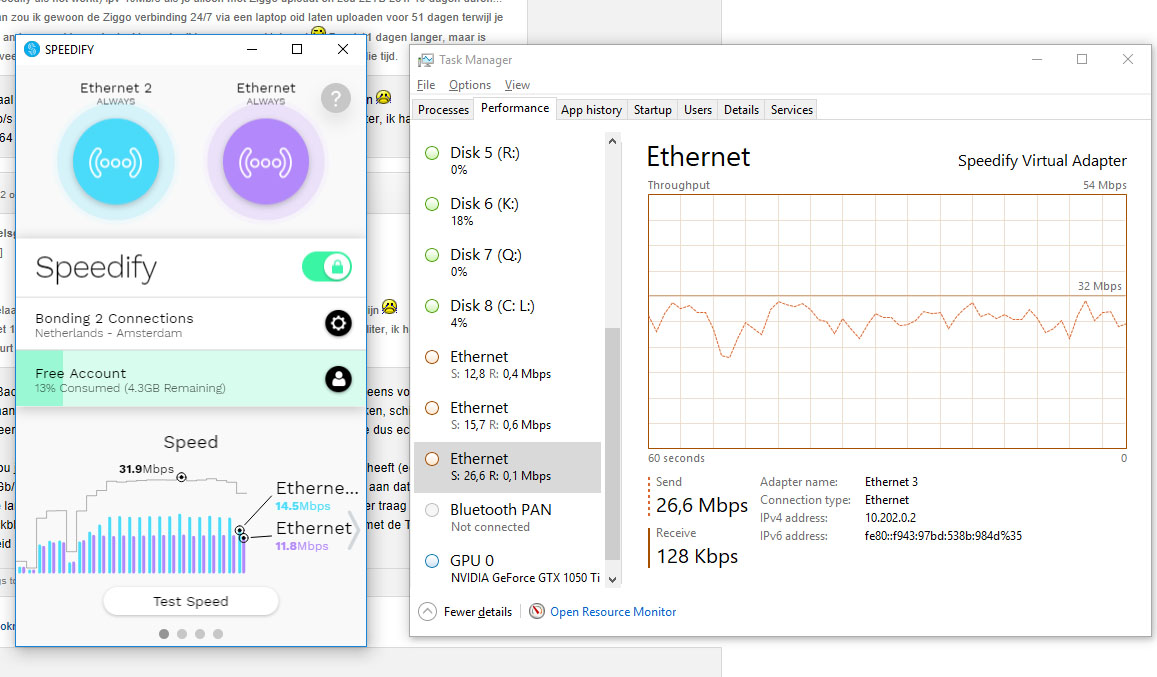Viewport: 1157px width, 677px height.
Task: Select Ethernet adapter sending 12,8 Mbps
Action: (508, 365)
